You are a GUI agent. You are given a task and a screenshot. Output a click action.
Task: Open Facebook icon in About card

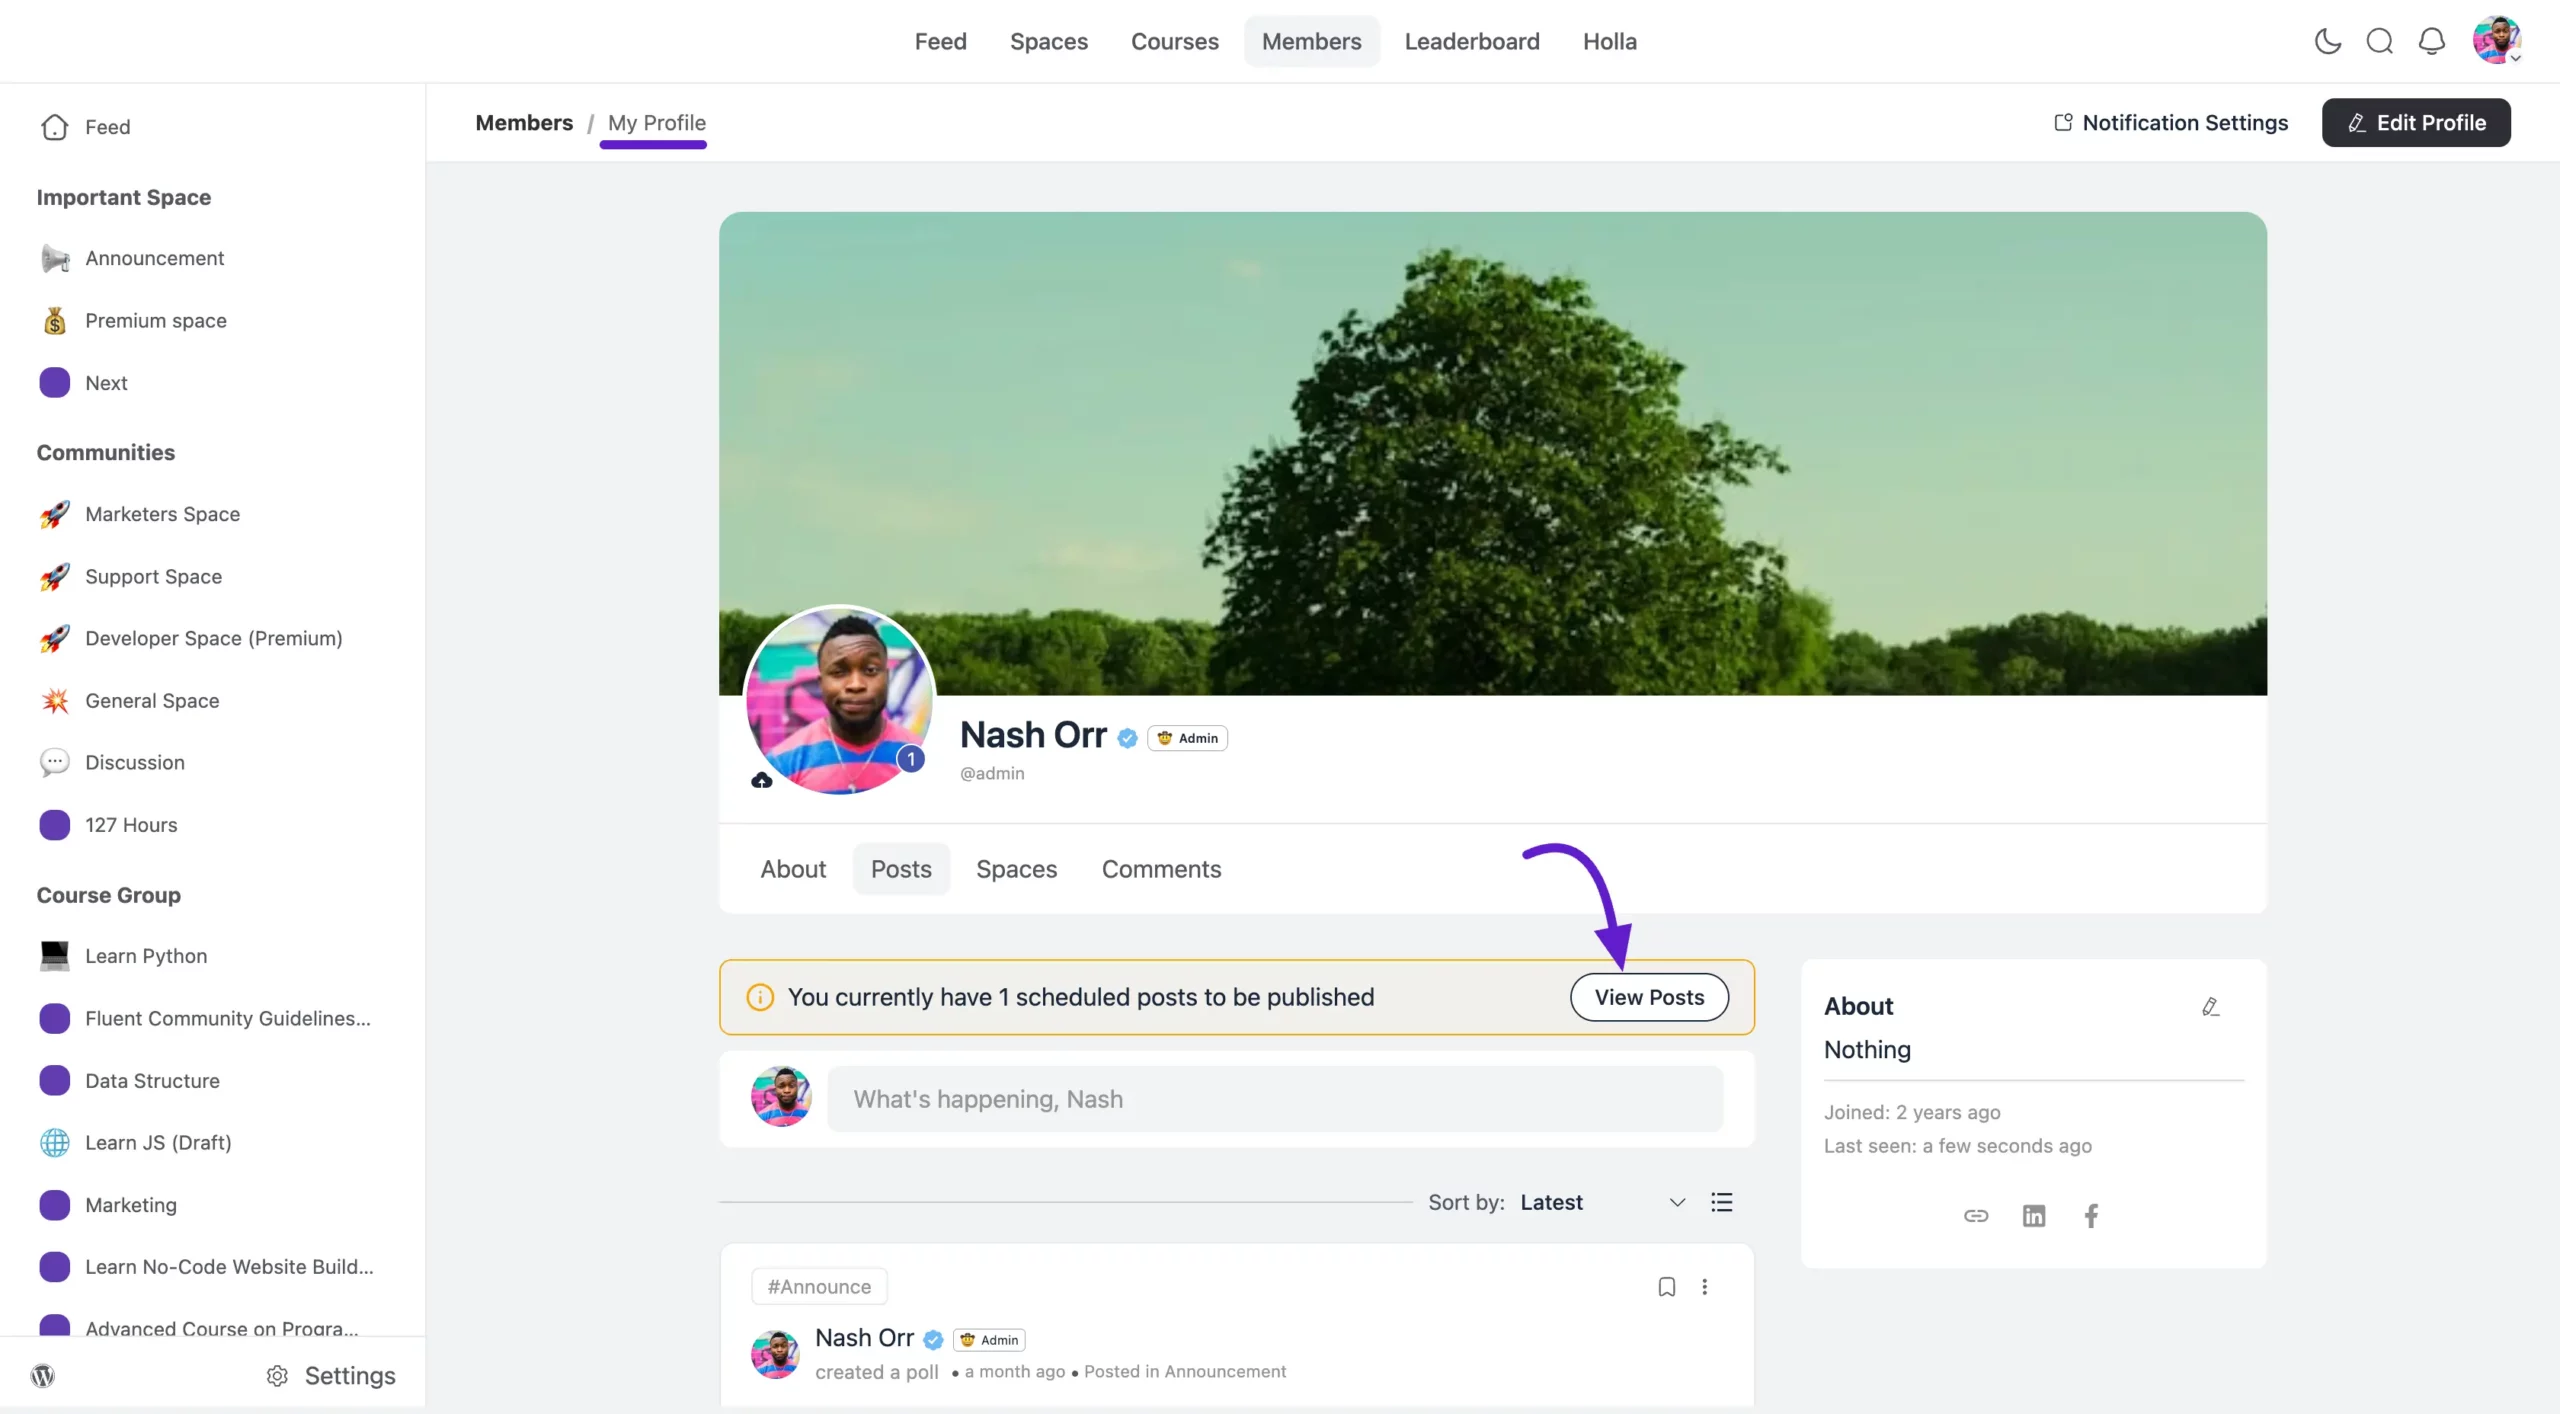point(2091,1216)
